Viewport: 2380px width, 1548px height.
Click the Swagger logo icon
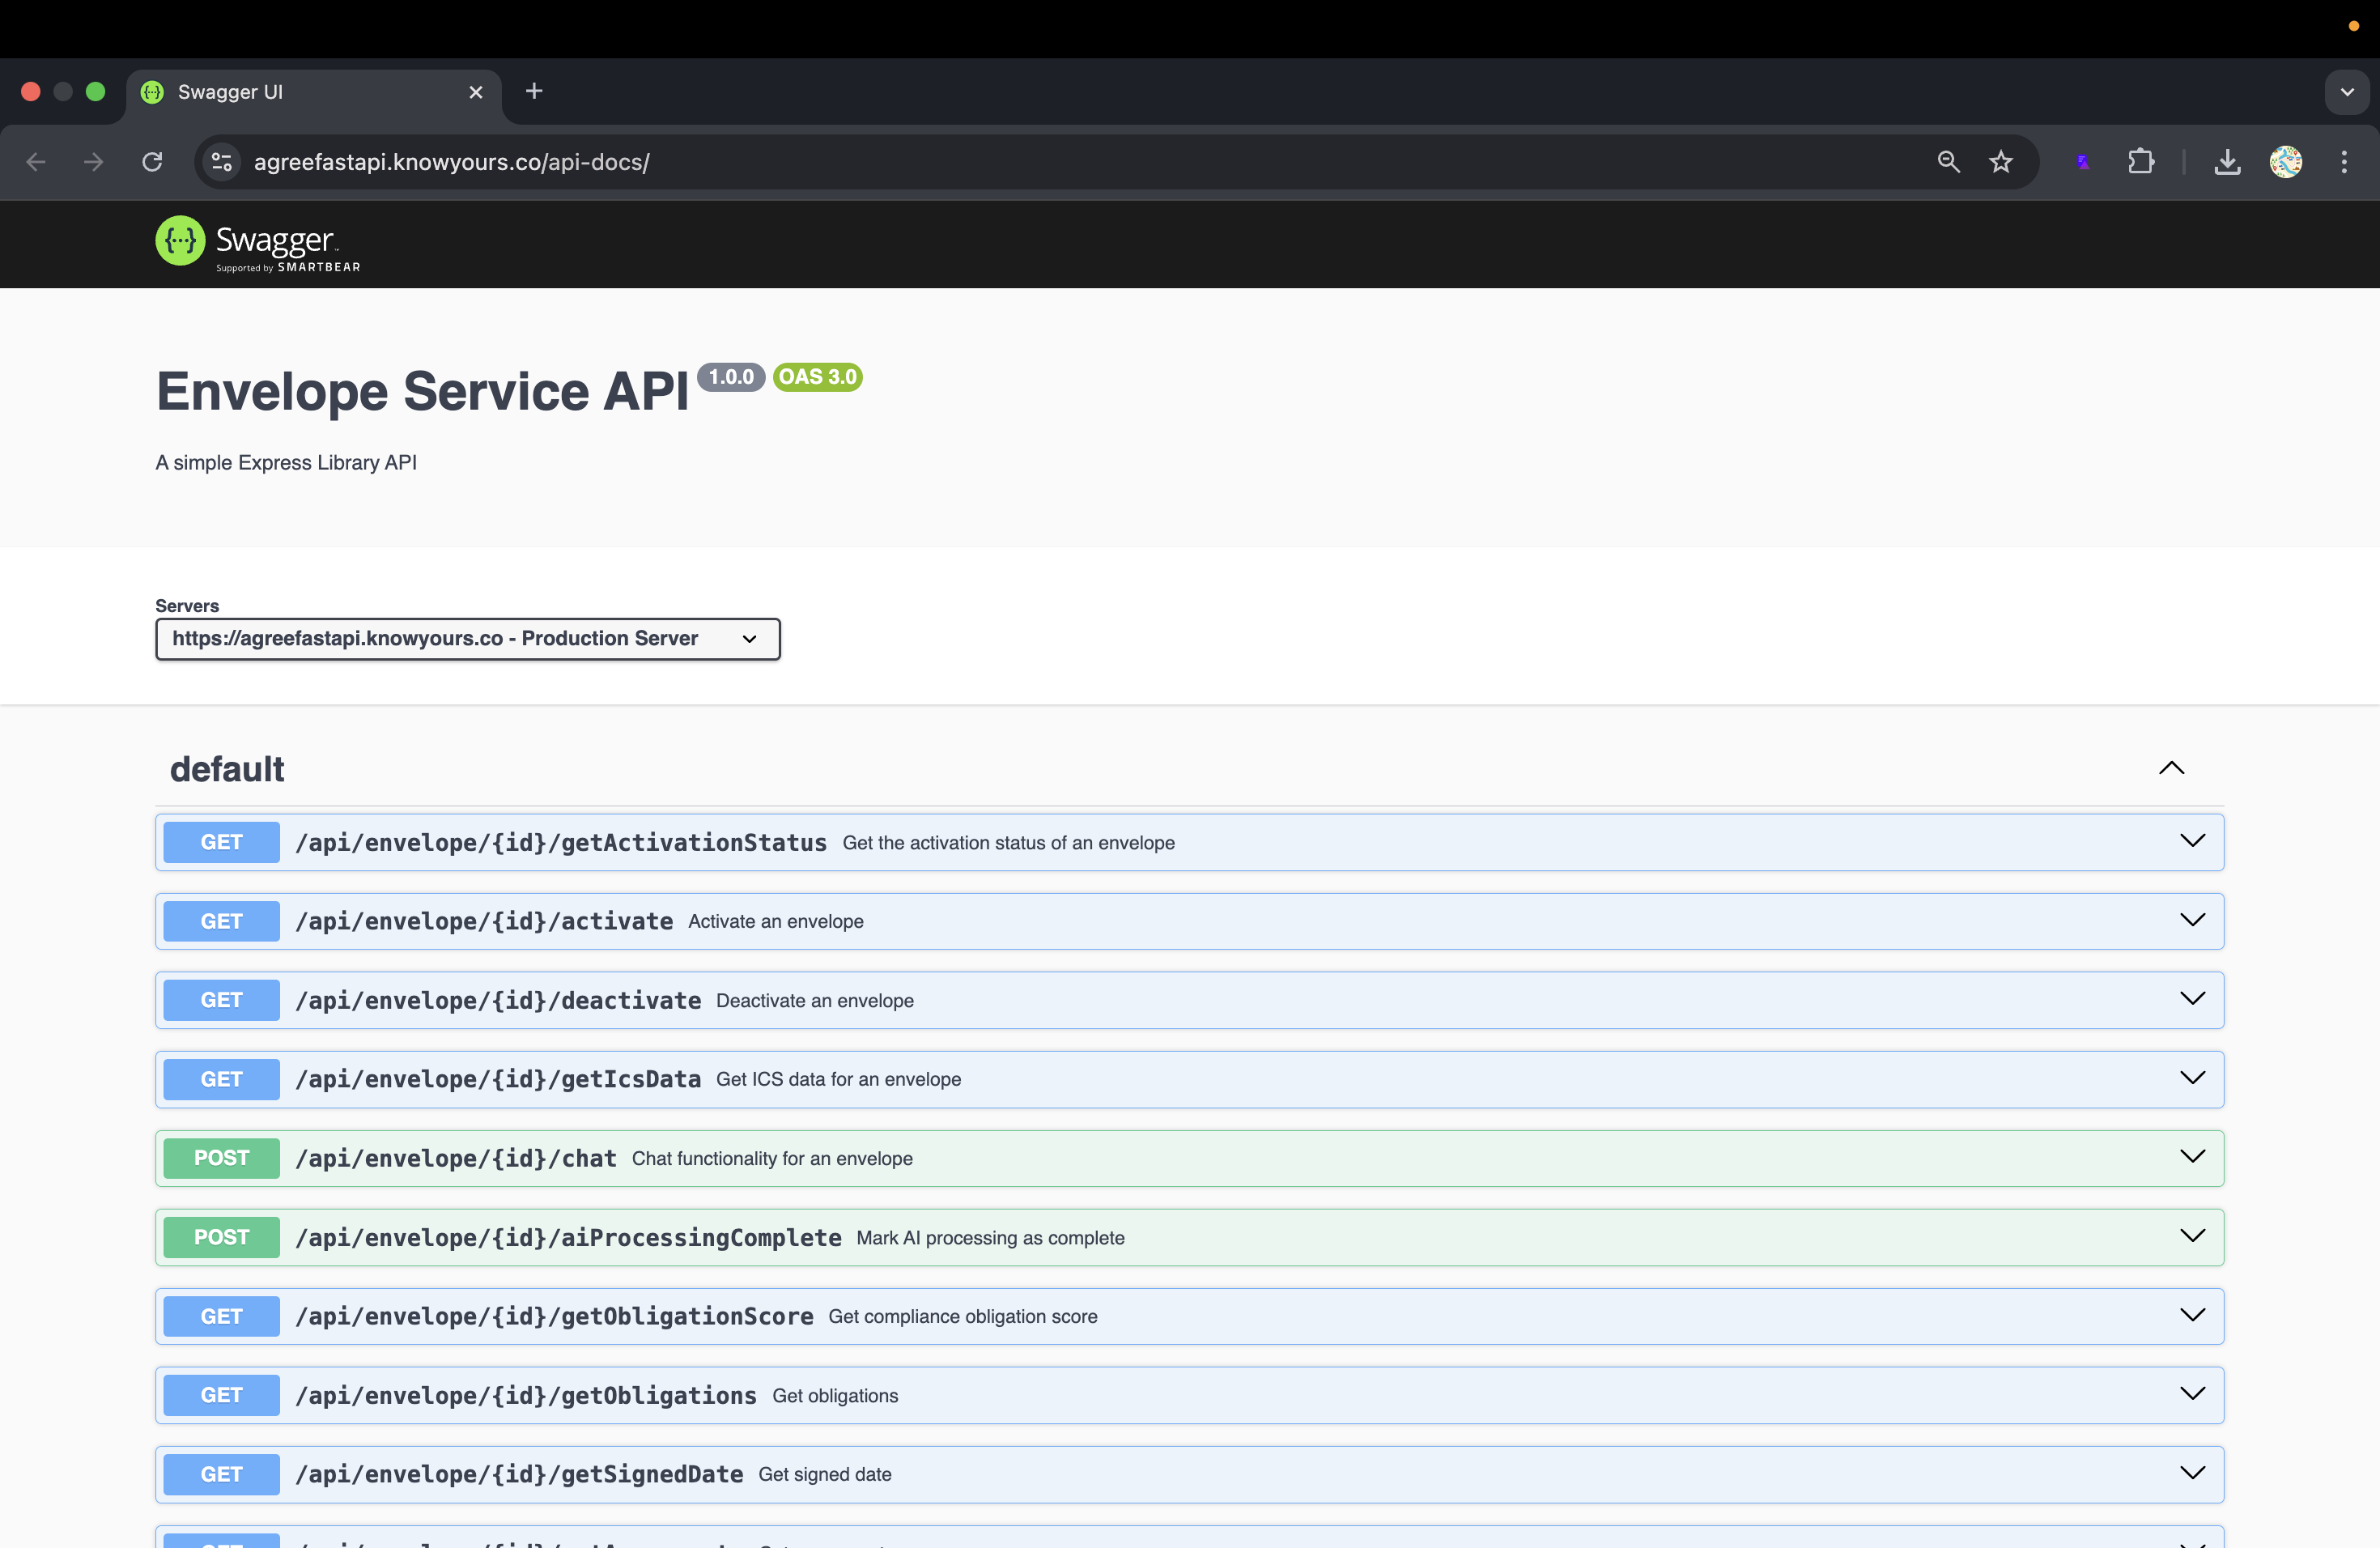(181, 241)
